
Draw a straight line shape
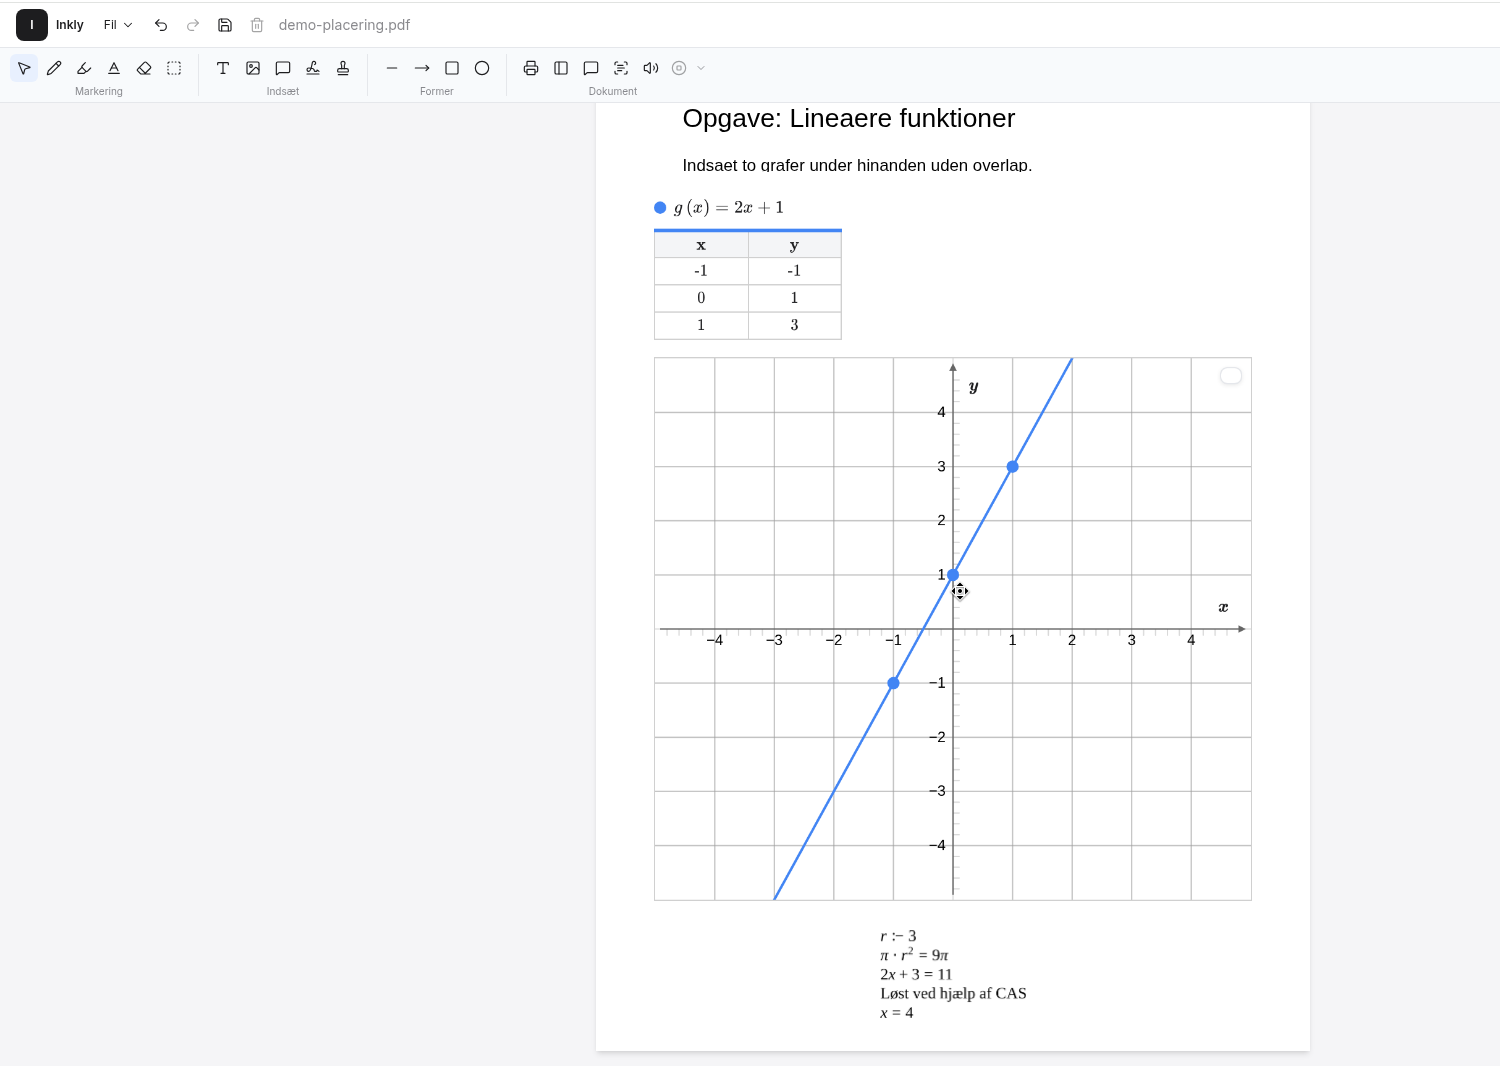(x=392, y=68)
